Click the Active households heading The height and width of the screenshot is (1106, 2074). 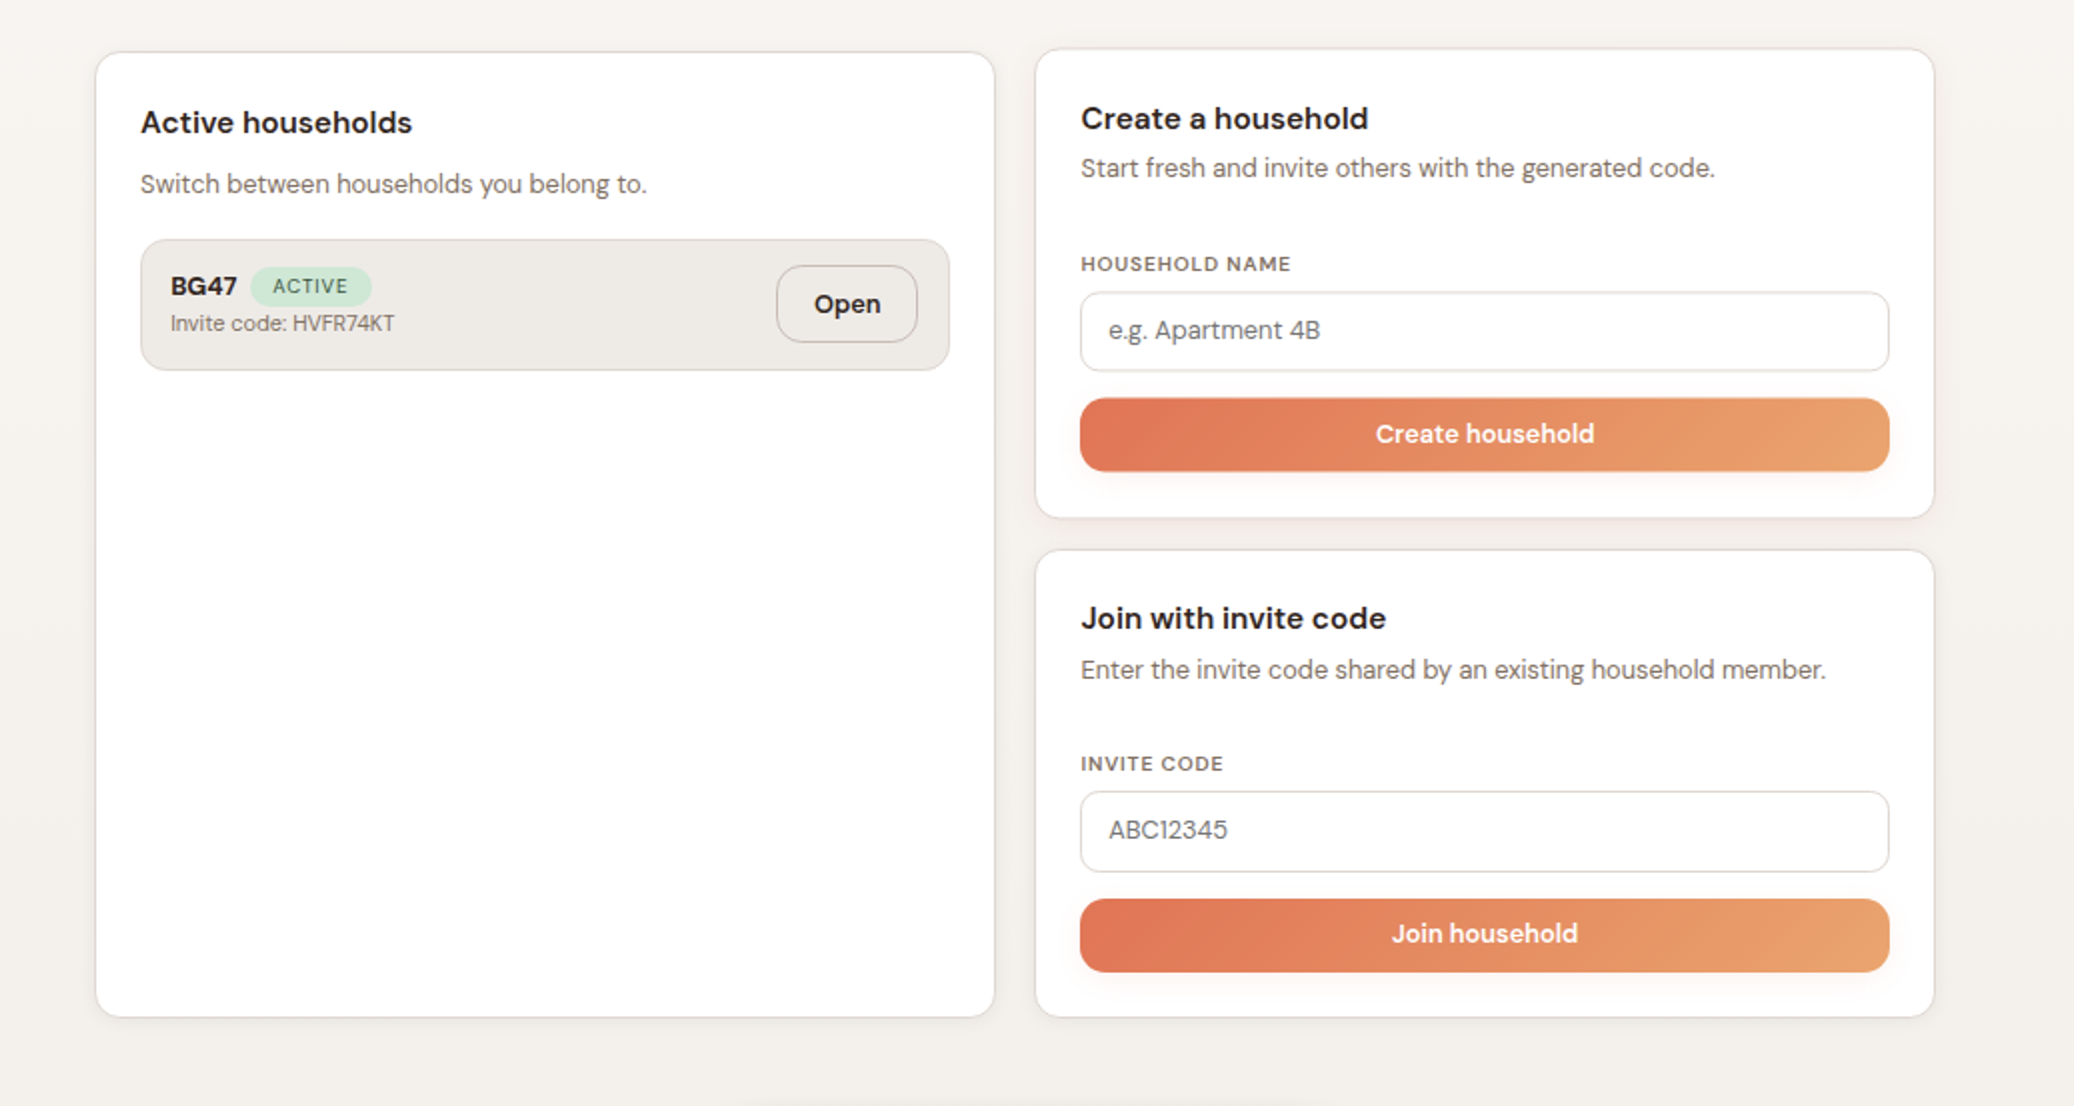[276, 122]
